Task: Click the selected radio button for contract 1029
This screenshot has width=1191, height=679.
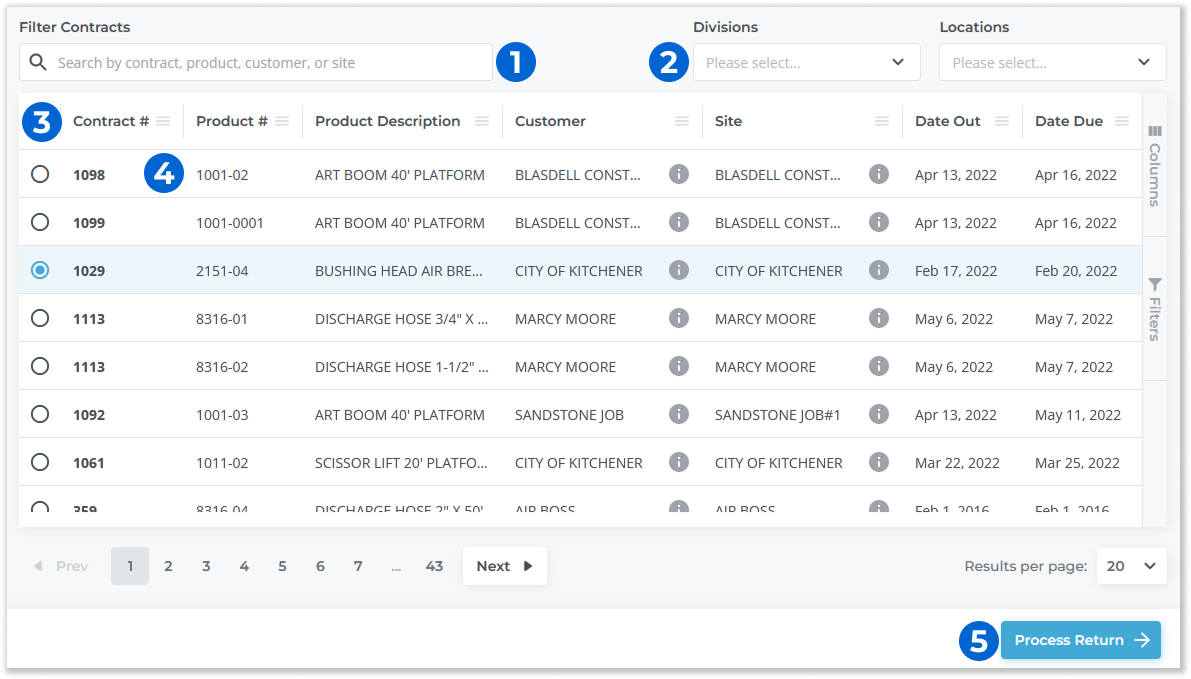Action: (40, 270)
